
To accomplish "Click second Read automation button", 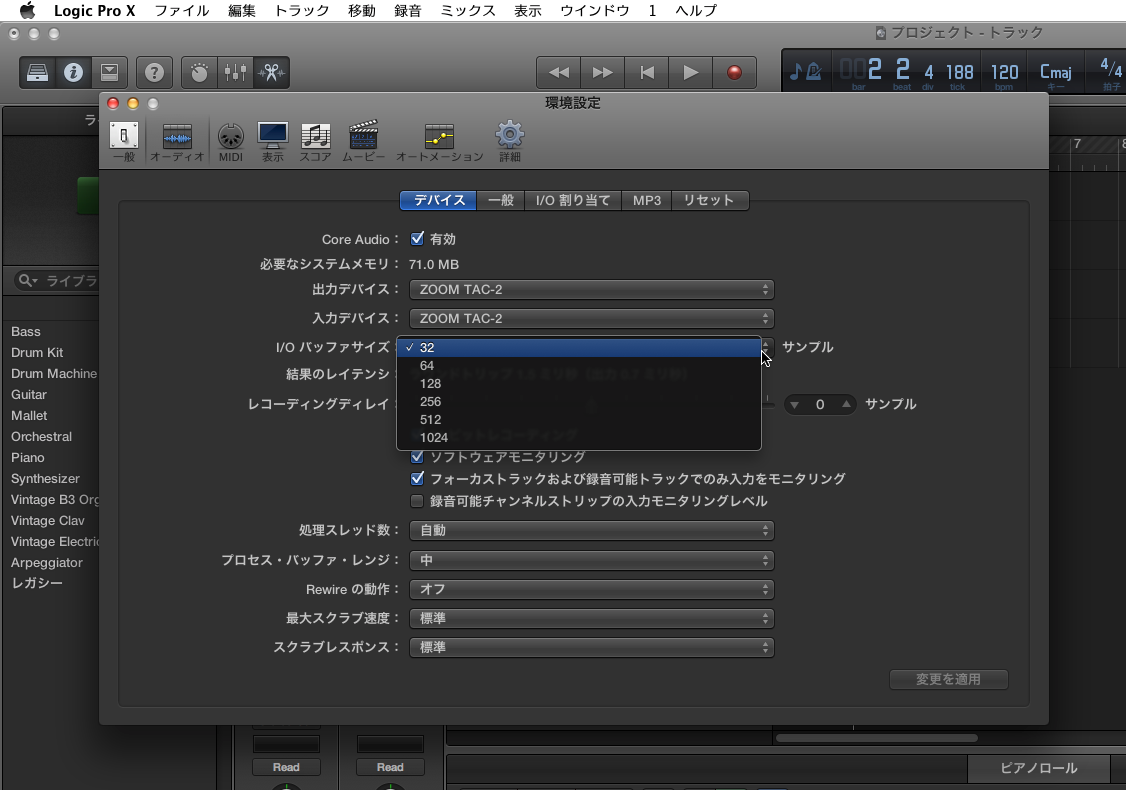I will point(390,767).
